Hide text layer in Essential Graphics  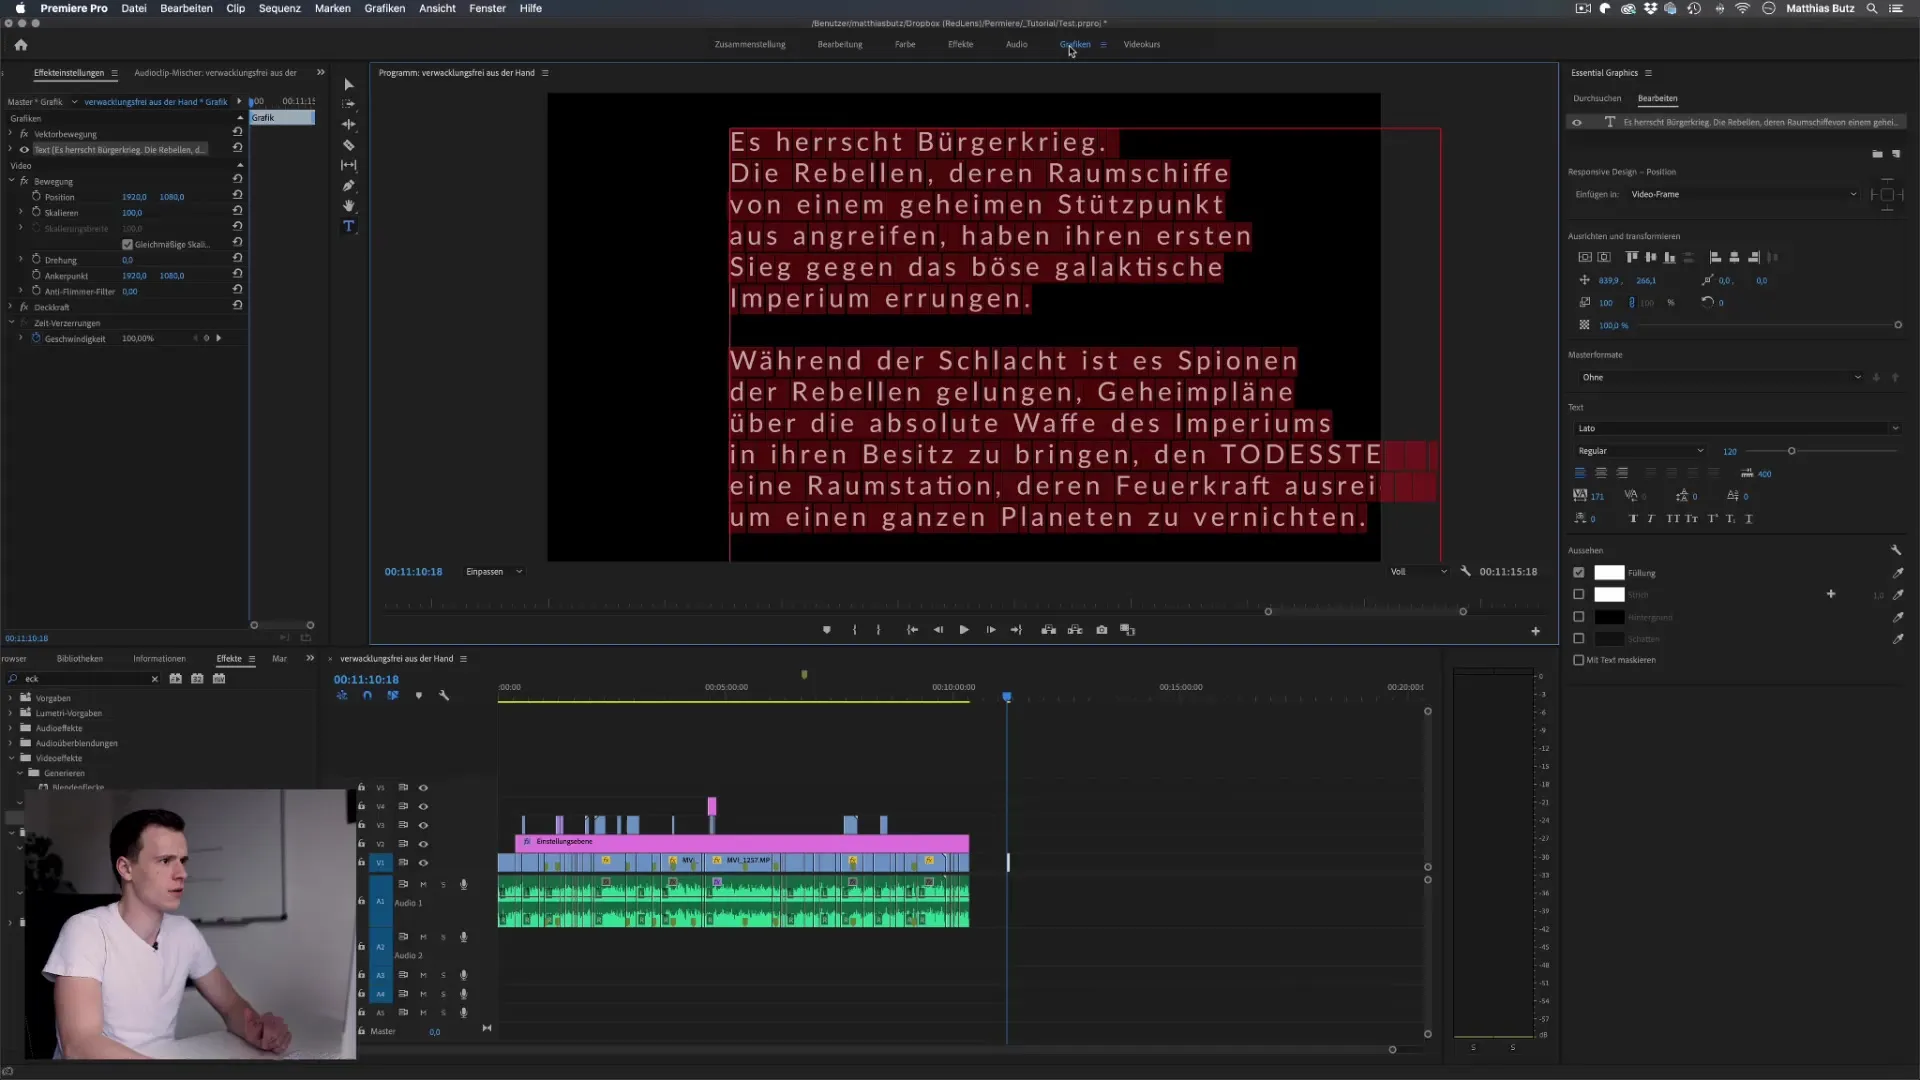tap(1577, 122)
